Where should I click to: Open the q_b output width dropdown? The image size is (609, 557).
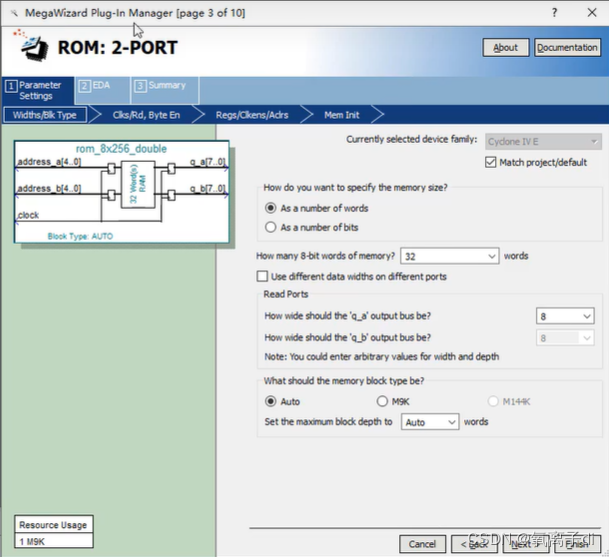[x=565, y=338]
